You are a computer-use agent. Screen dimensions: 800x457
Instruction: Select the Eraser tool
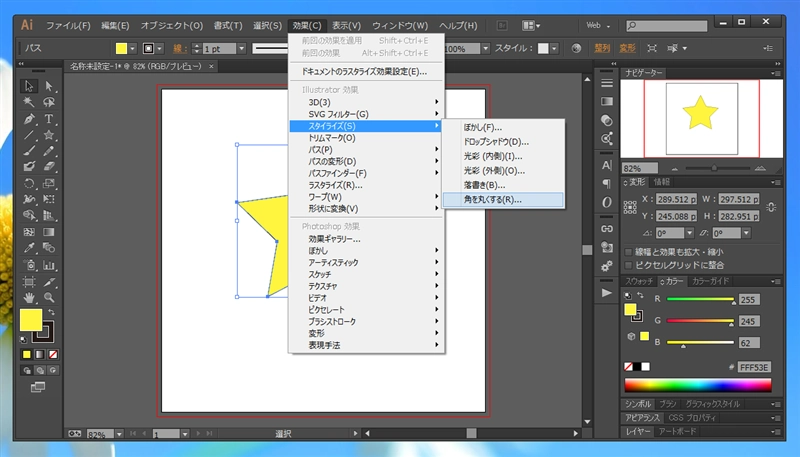point(49,166)
